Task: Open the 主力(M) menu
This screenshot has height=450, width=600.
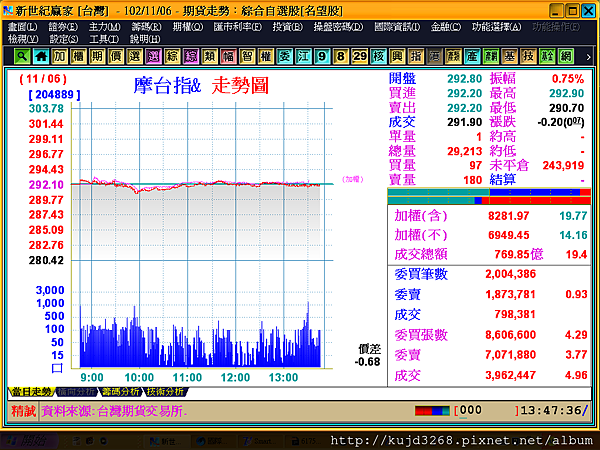Action: [x=104, y=27]
